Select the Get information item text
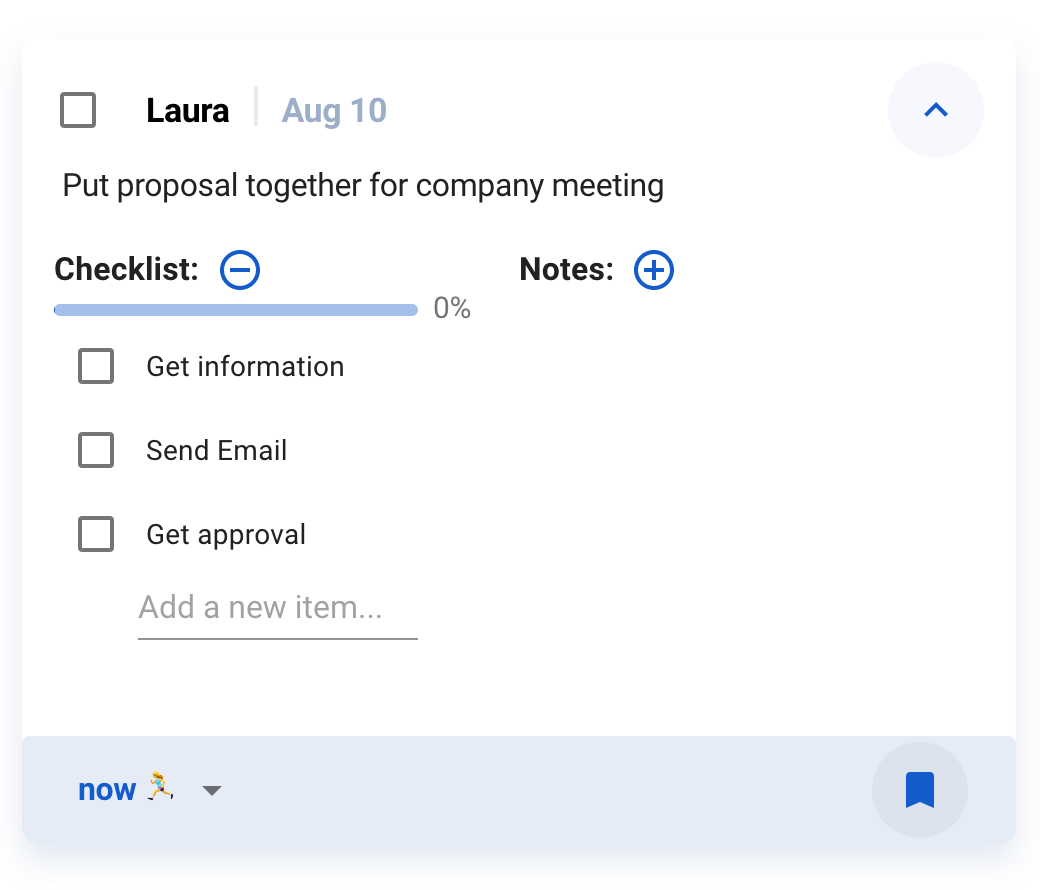 coord(245,367)
